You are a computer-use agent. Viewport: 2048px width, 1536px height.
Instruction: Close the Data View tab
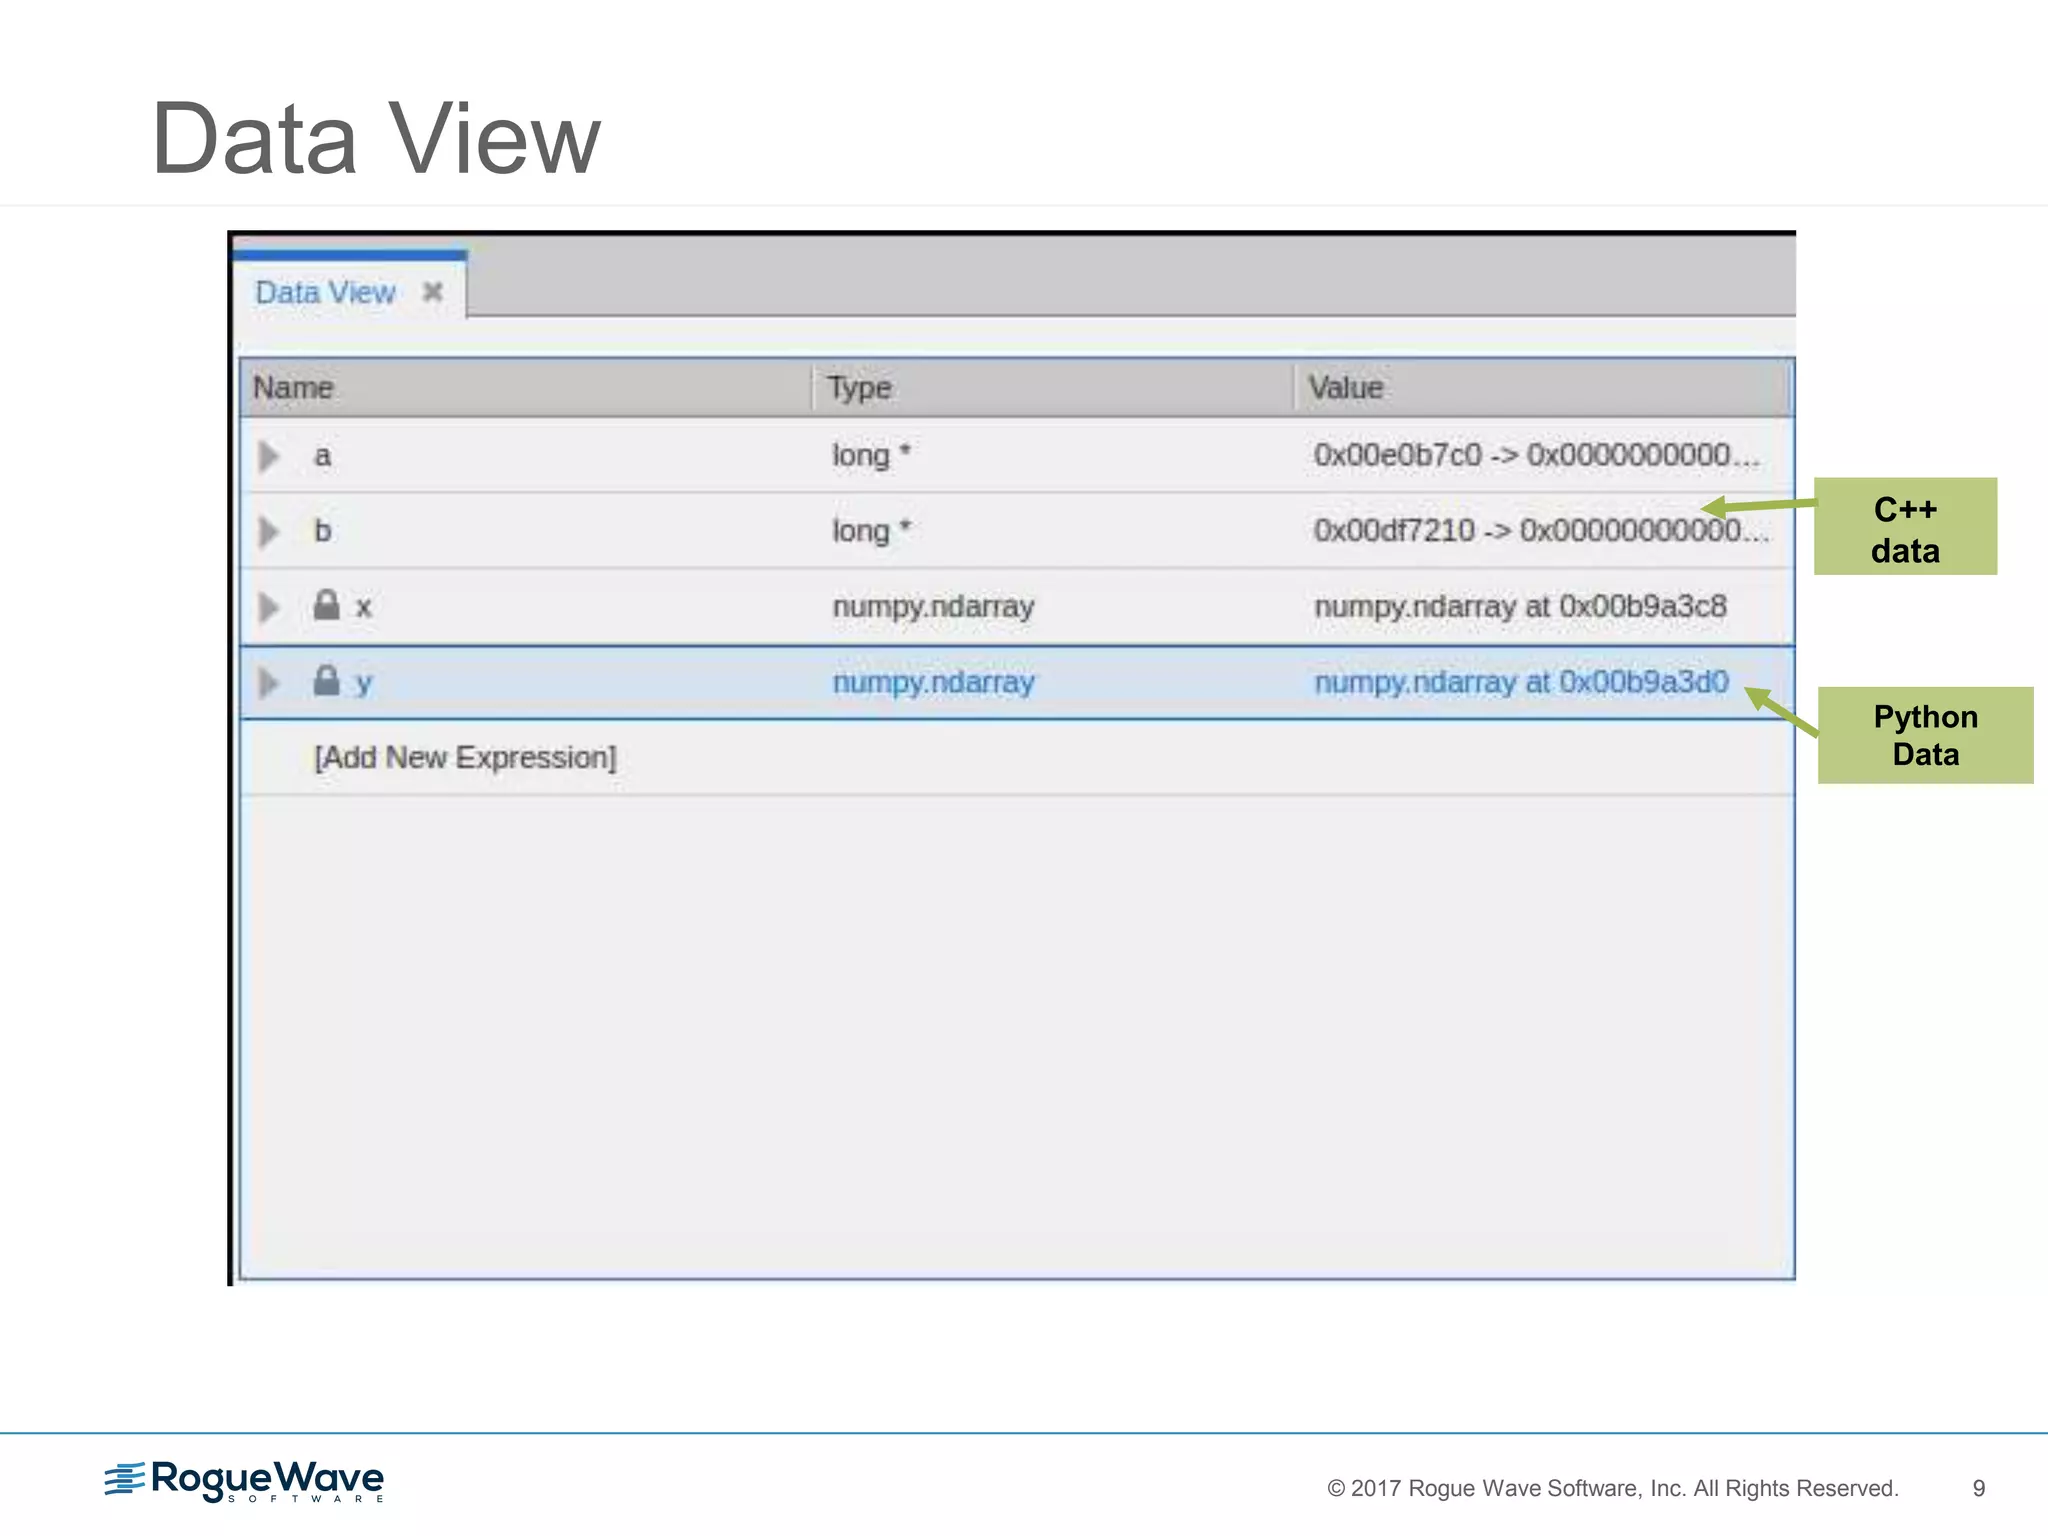pyautogui.click(x=432, y=292)
